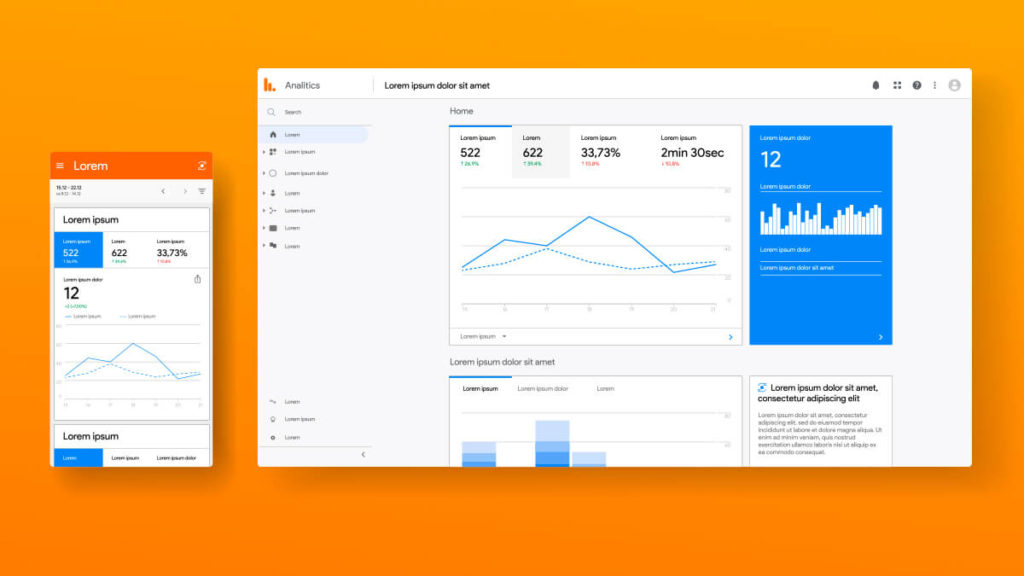Click the home icon in sidebar

273,134
